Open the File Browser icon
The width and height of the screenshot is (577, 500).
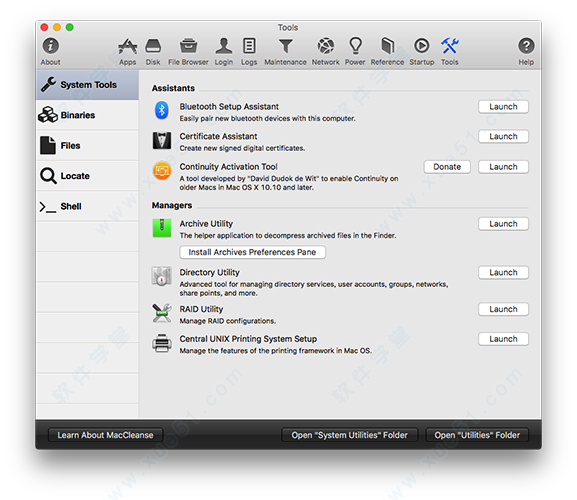(188, 46)
